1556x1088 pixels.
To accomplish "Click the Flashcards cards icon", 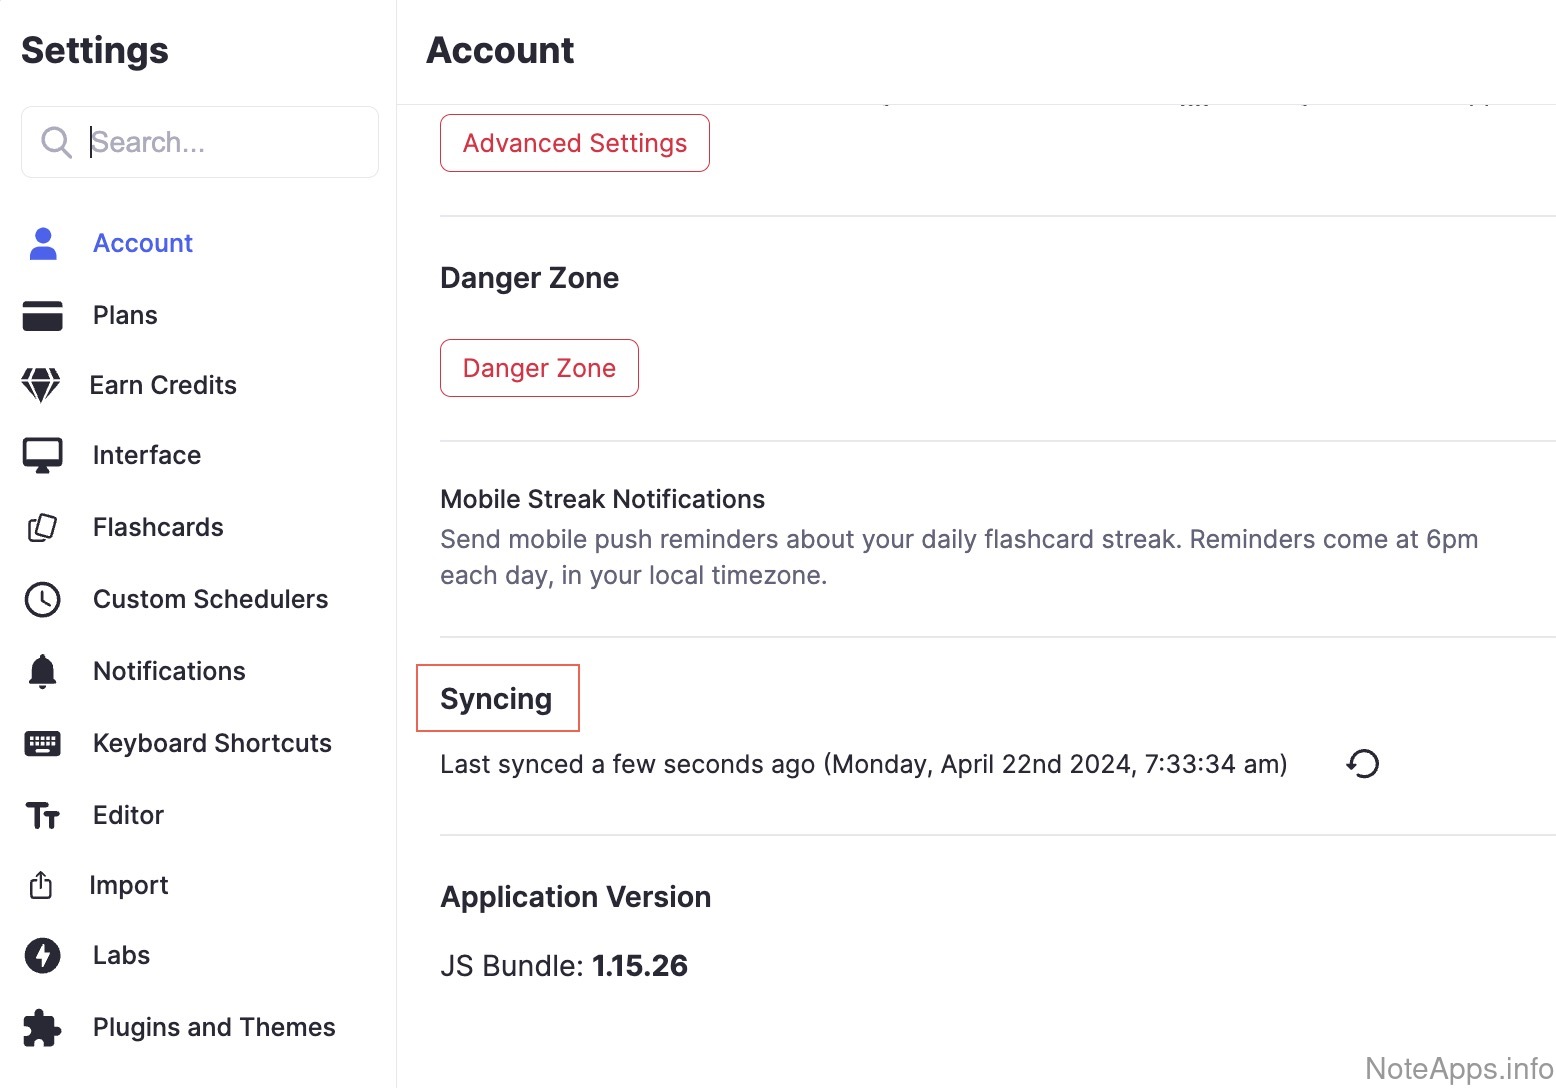I will [42, 527].
